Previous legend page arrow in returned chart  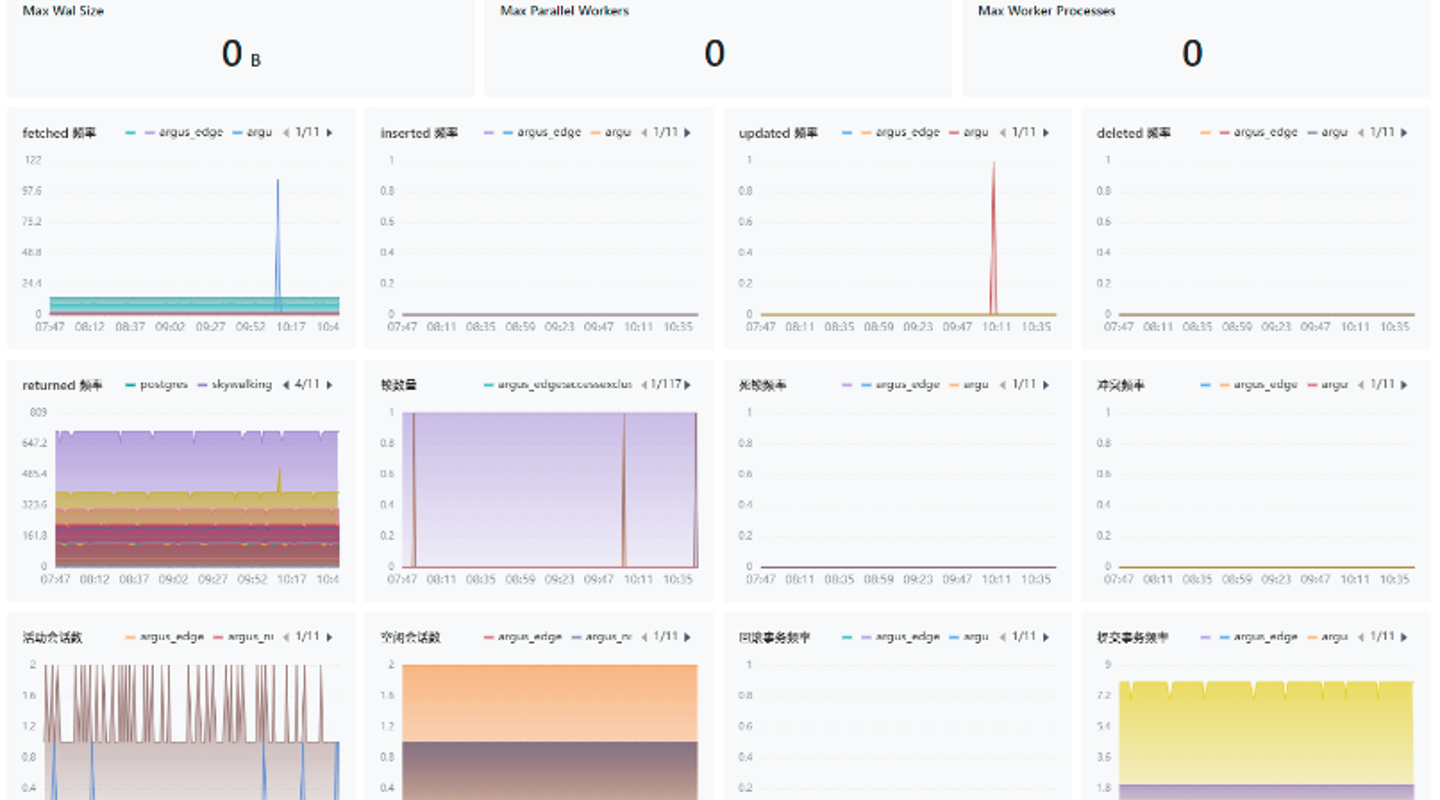pyautogui.click(x=286, y=385)
